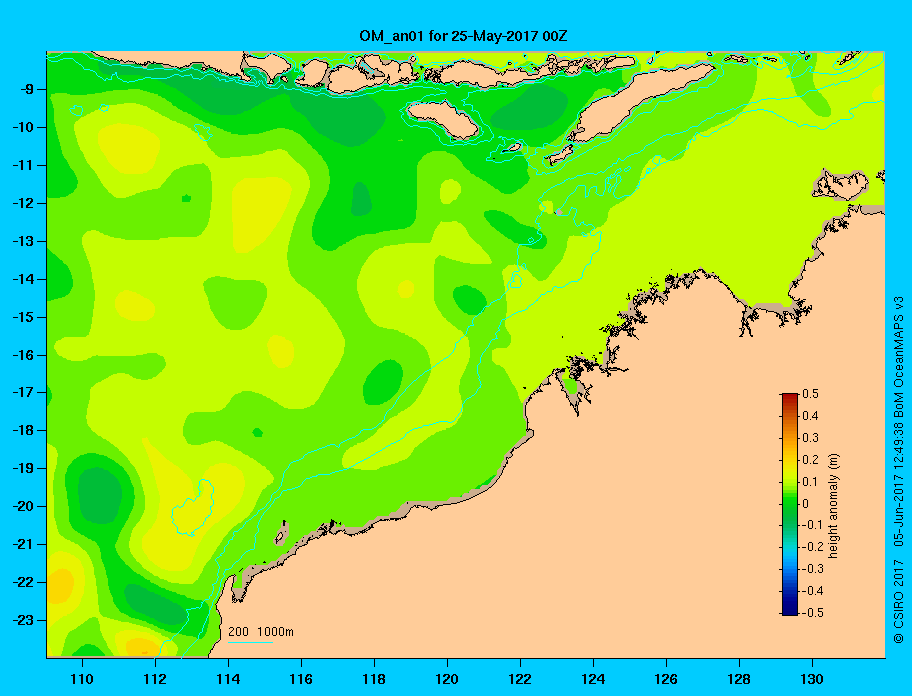Click the '-21' latitude axis label
Image resolution: width=912 pixels, height=696 pixels.
point(23,544)
